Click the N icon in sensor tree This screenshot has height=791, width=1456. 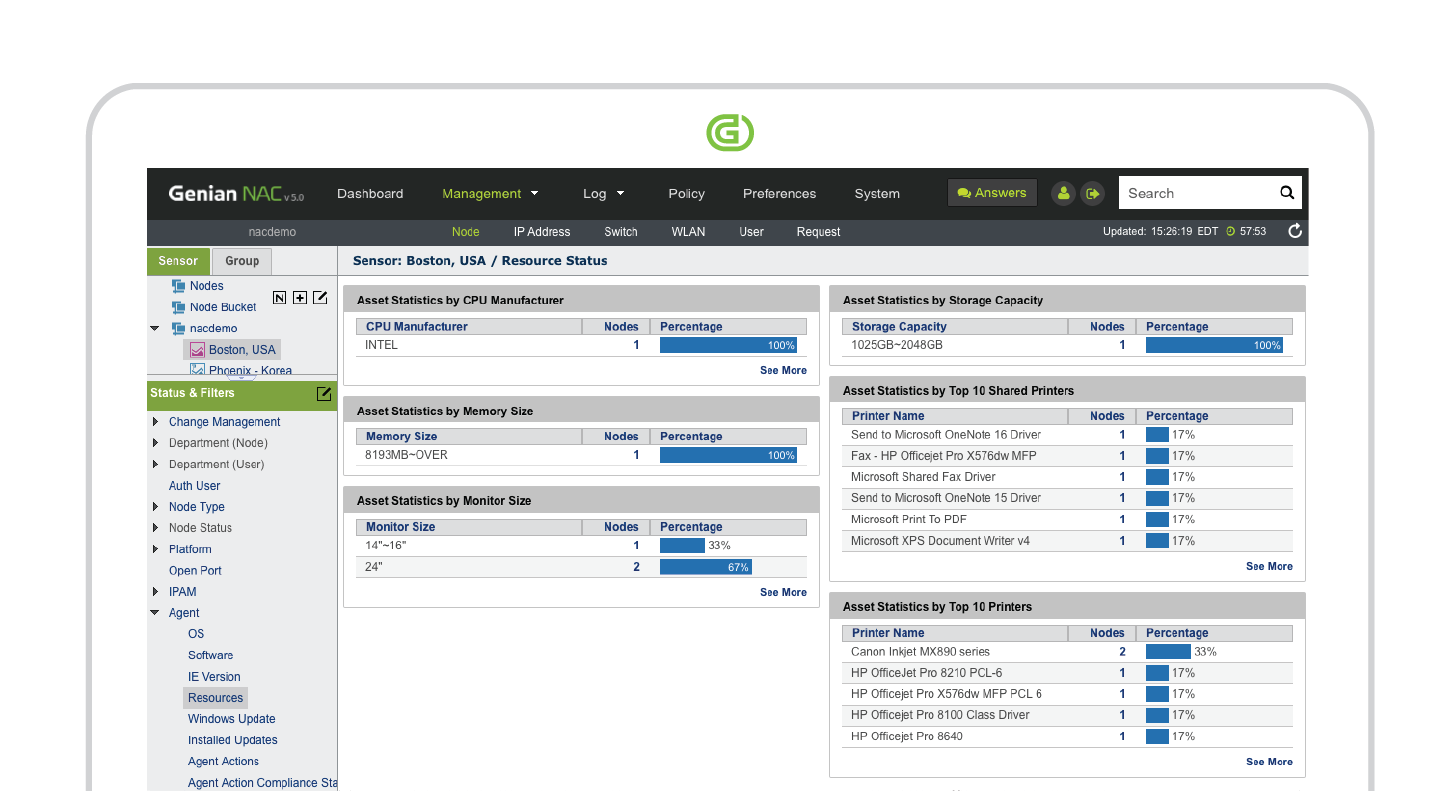coord(279,297)
